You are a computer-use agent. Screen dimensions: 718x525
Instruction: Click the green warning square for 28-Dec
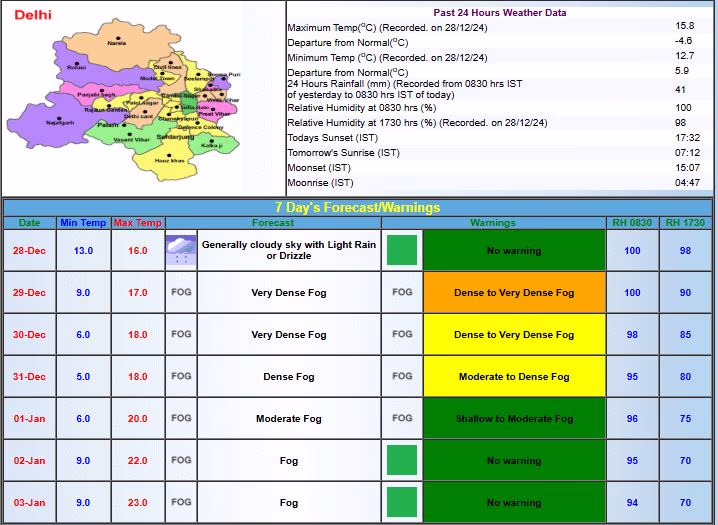pos(402,250)
